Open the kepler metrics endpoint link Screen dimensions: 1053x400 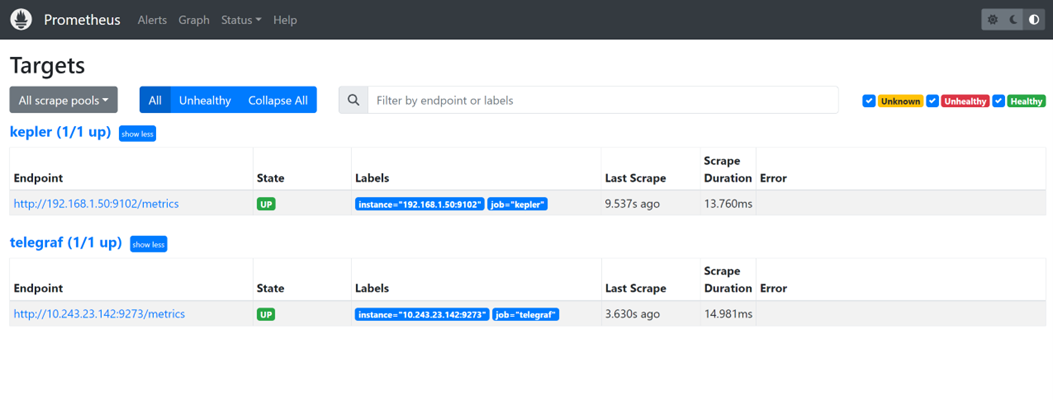[x=96, y=204]
